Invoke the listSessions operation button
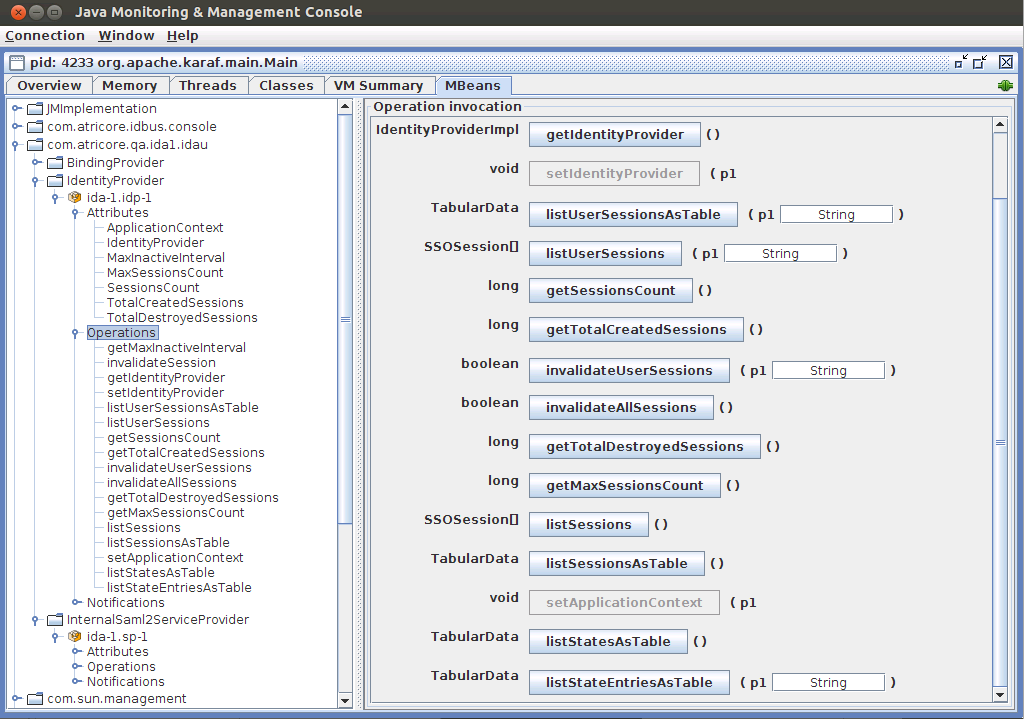The height and width of the screenshot is (719, 1024). click(589, 524)
